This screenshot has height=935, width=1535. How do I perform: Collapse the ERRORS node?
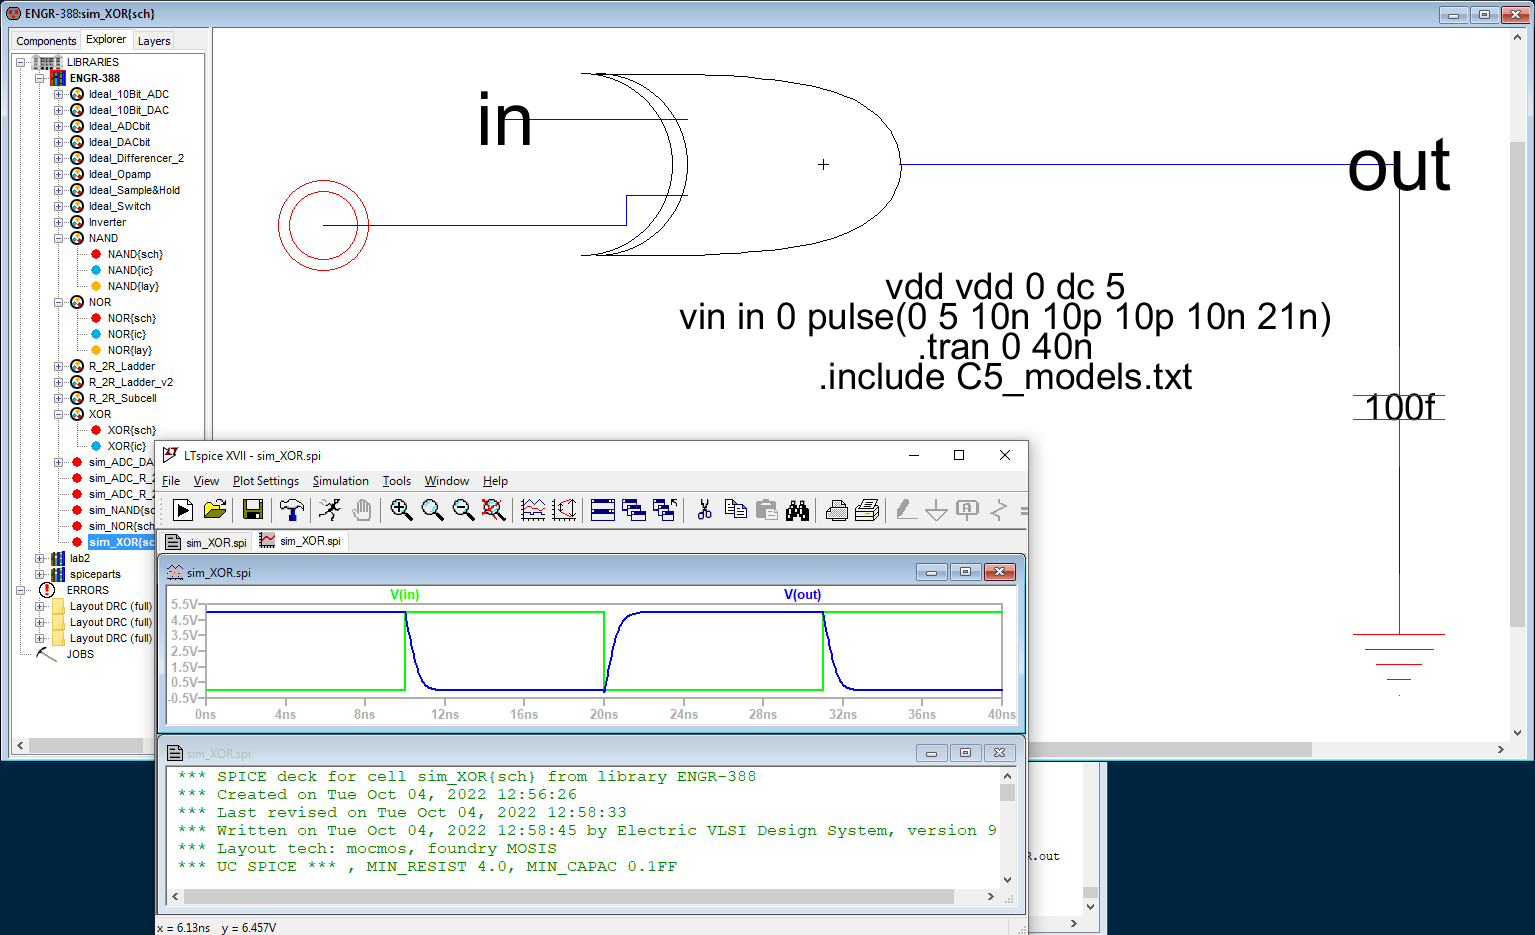[21, 590]
